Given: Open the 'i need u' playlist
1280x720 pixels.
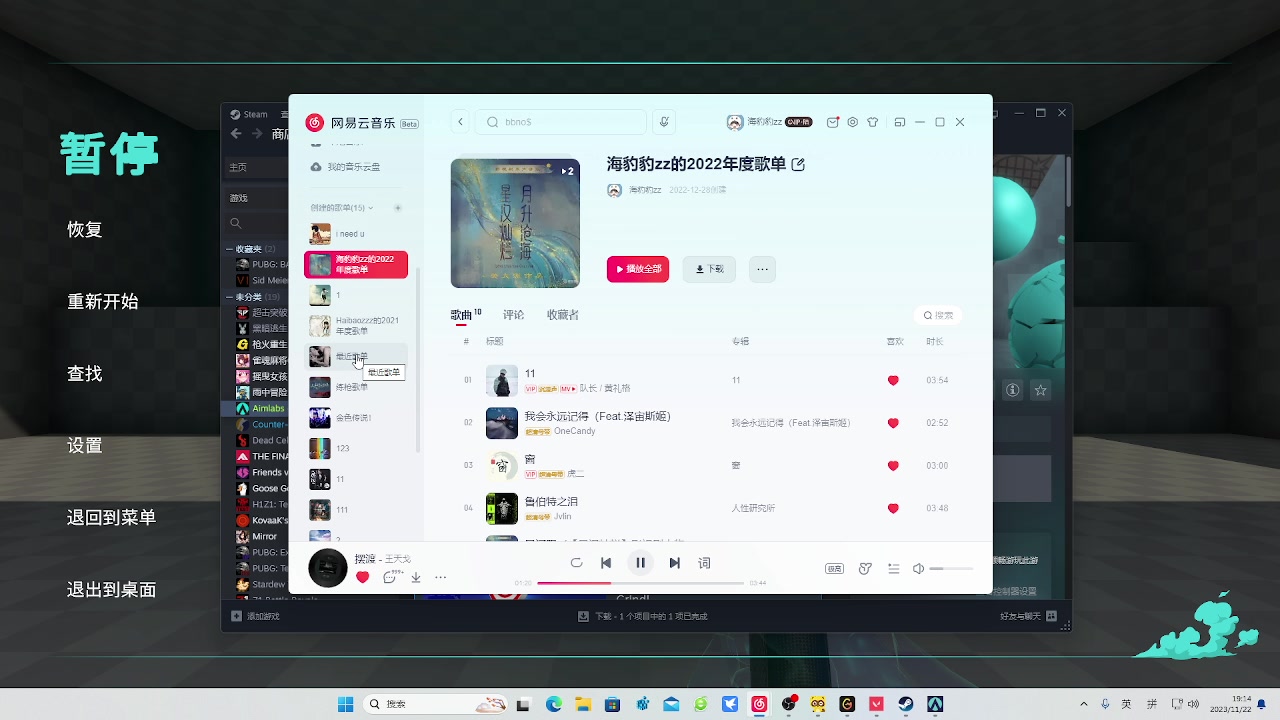Looking at the screenshot, I should (x=356, y=234).
